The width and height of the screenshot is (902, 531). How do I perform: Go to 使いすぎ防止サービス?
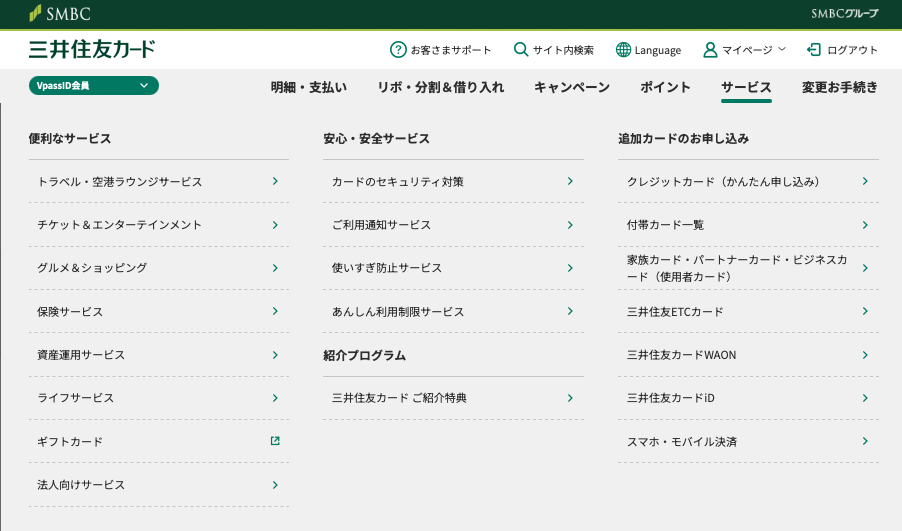[x=453, y=268]
